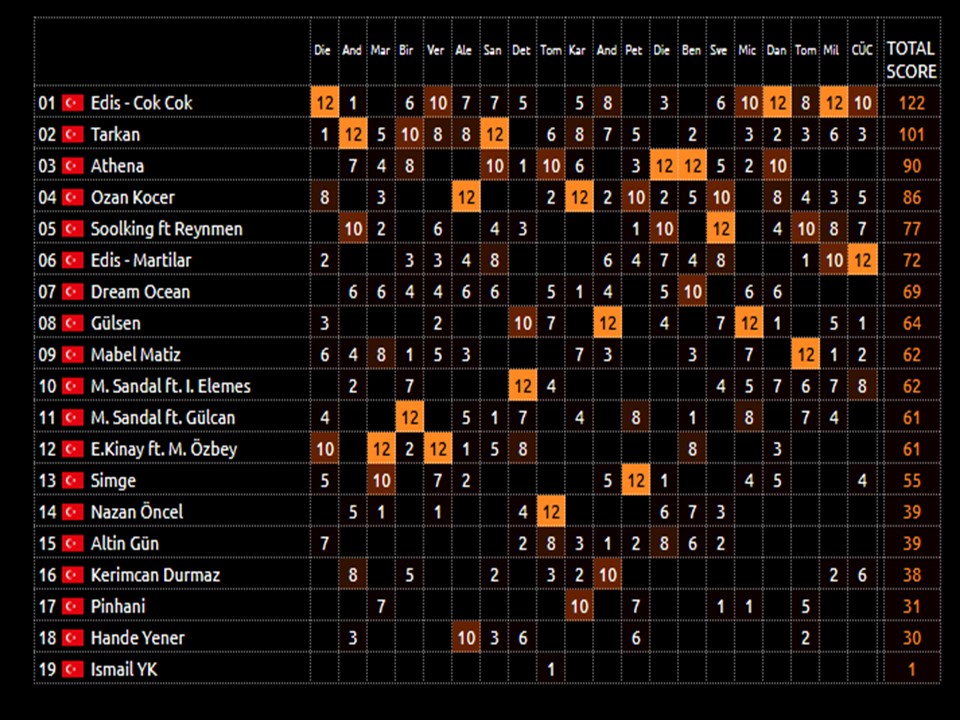The height and width of the screenshot is (720, 960).
Task: Click the flag in the Mabel Matiz row
Action: (73, 354)
